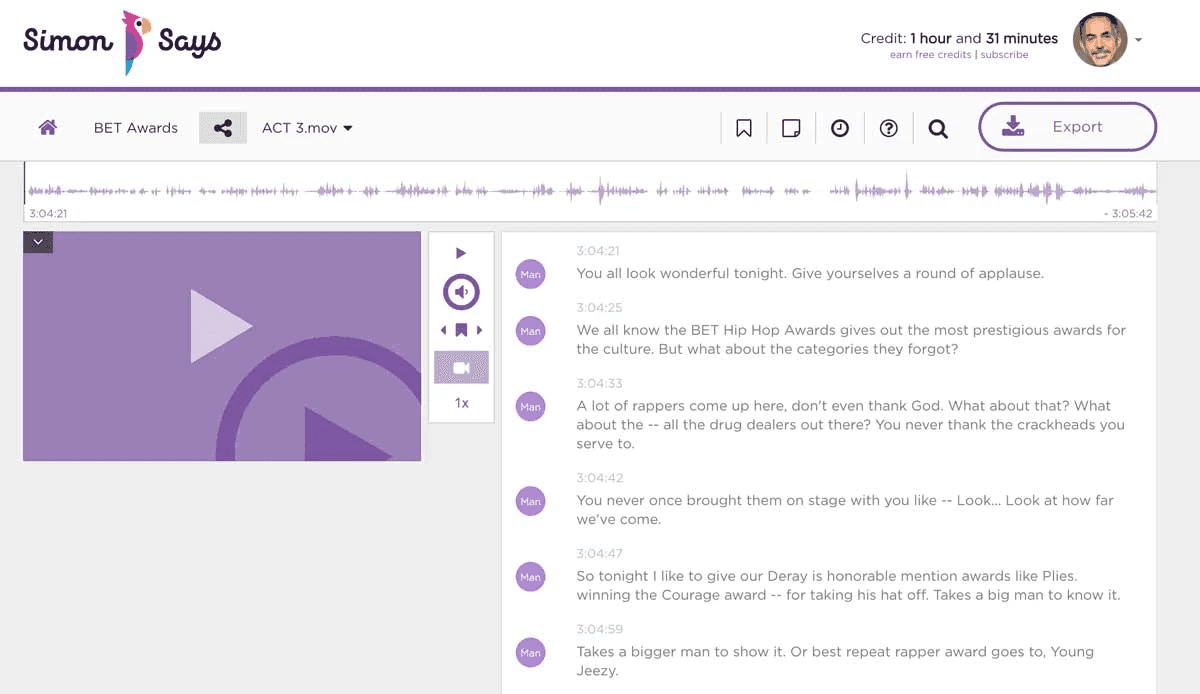Add a bookmark between navigation arrows

click(461, 330)
